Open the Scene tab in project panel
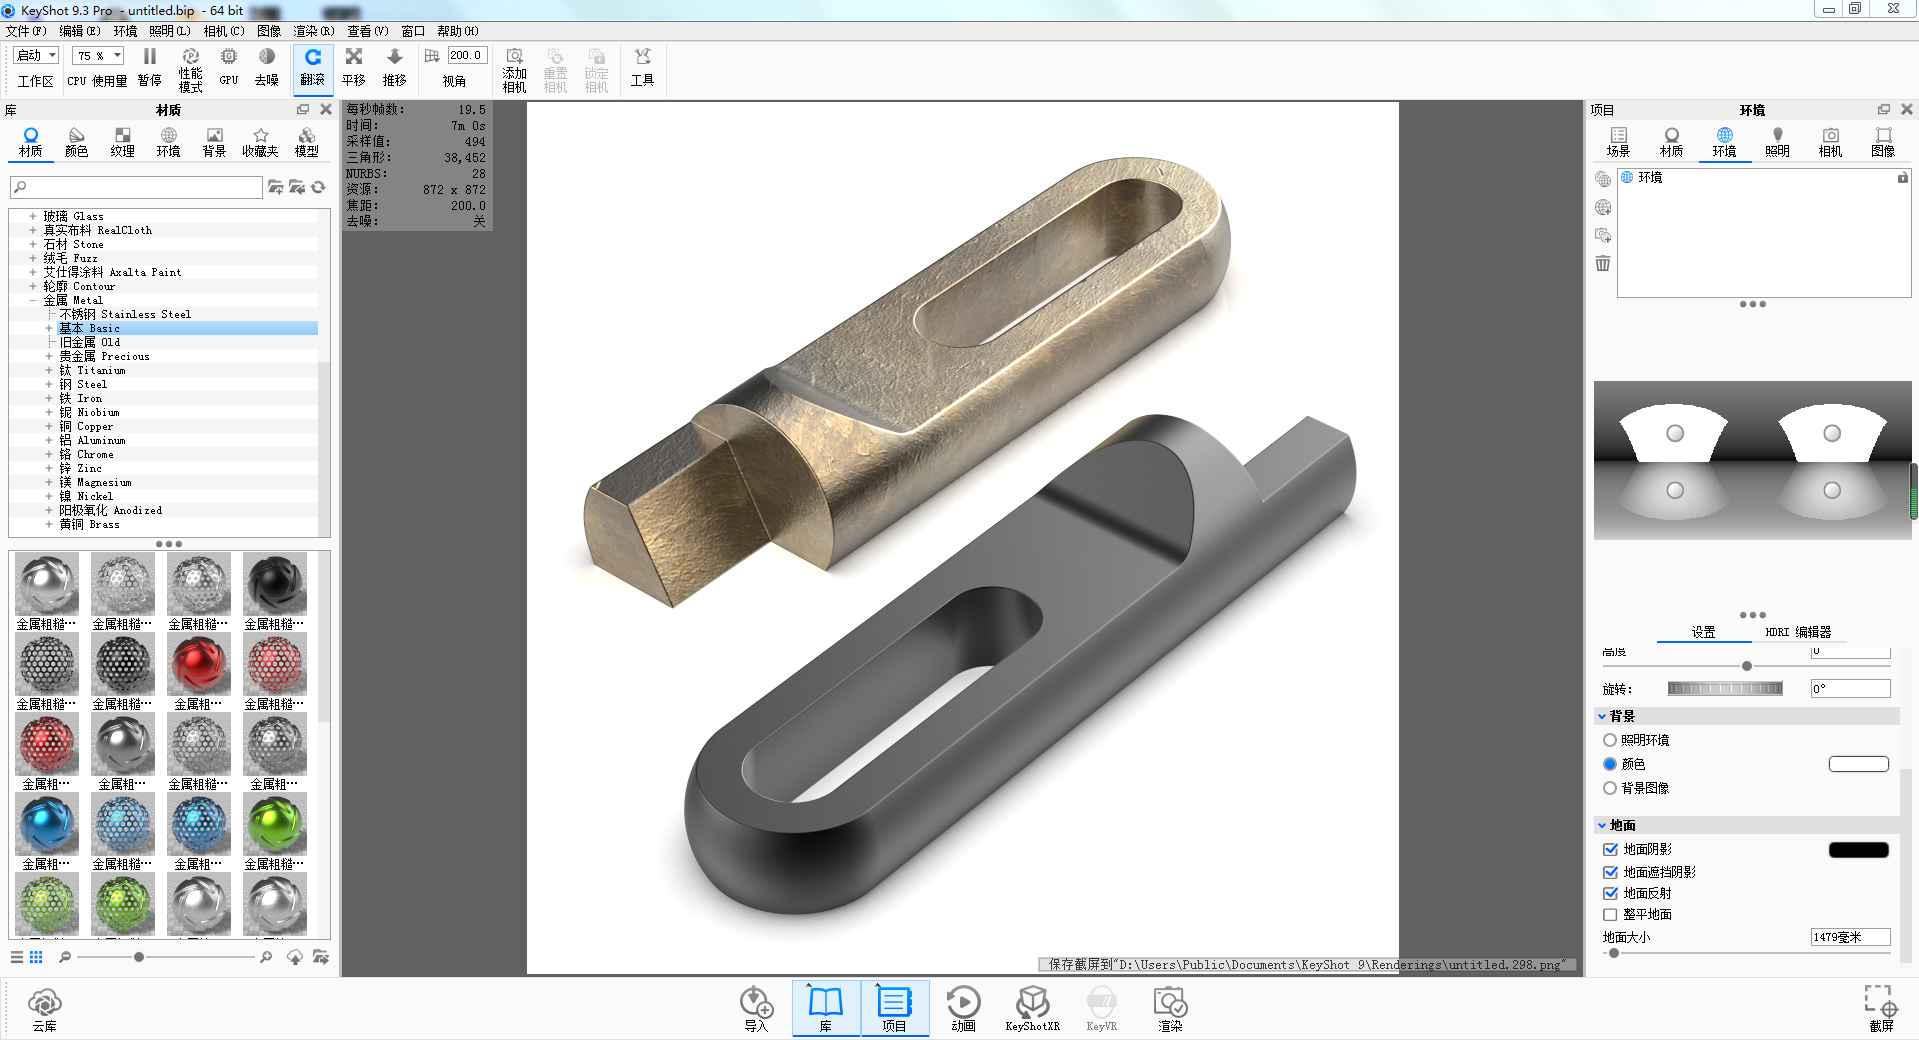1919x1040 pixels. pyautogui.click(x=1618, y=143)
